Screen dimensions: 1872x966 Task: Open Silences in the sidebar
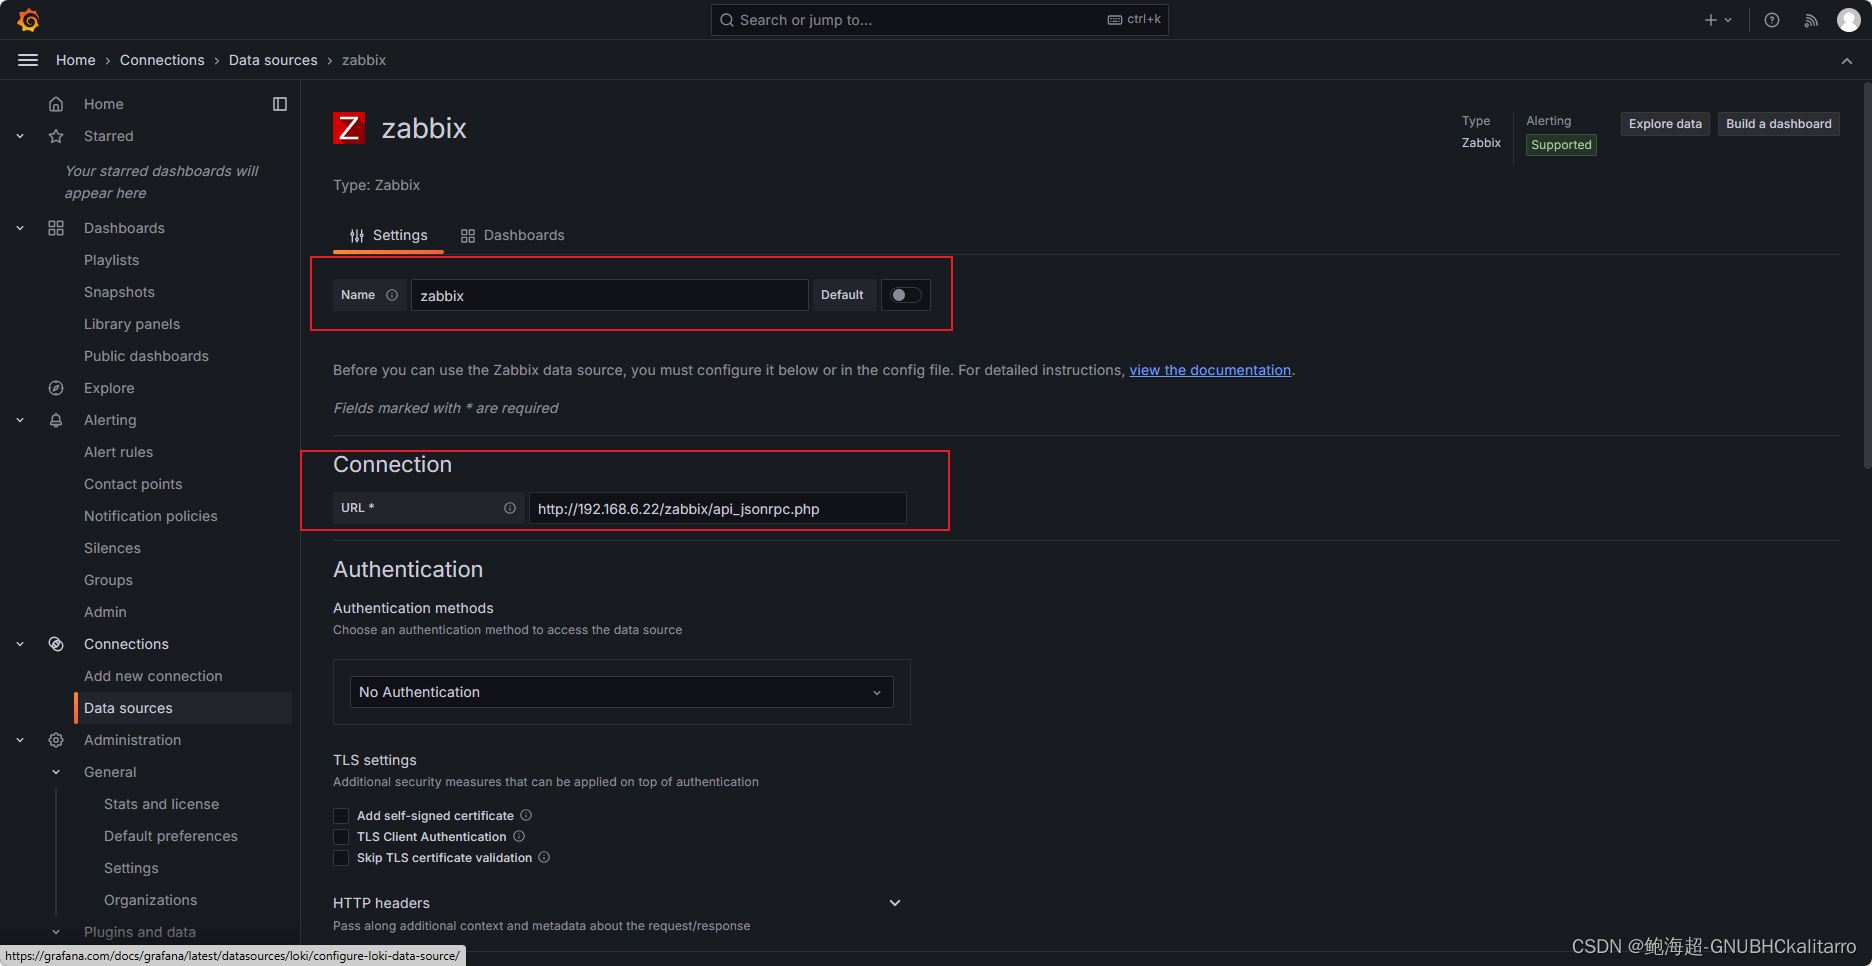point(112,548)
